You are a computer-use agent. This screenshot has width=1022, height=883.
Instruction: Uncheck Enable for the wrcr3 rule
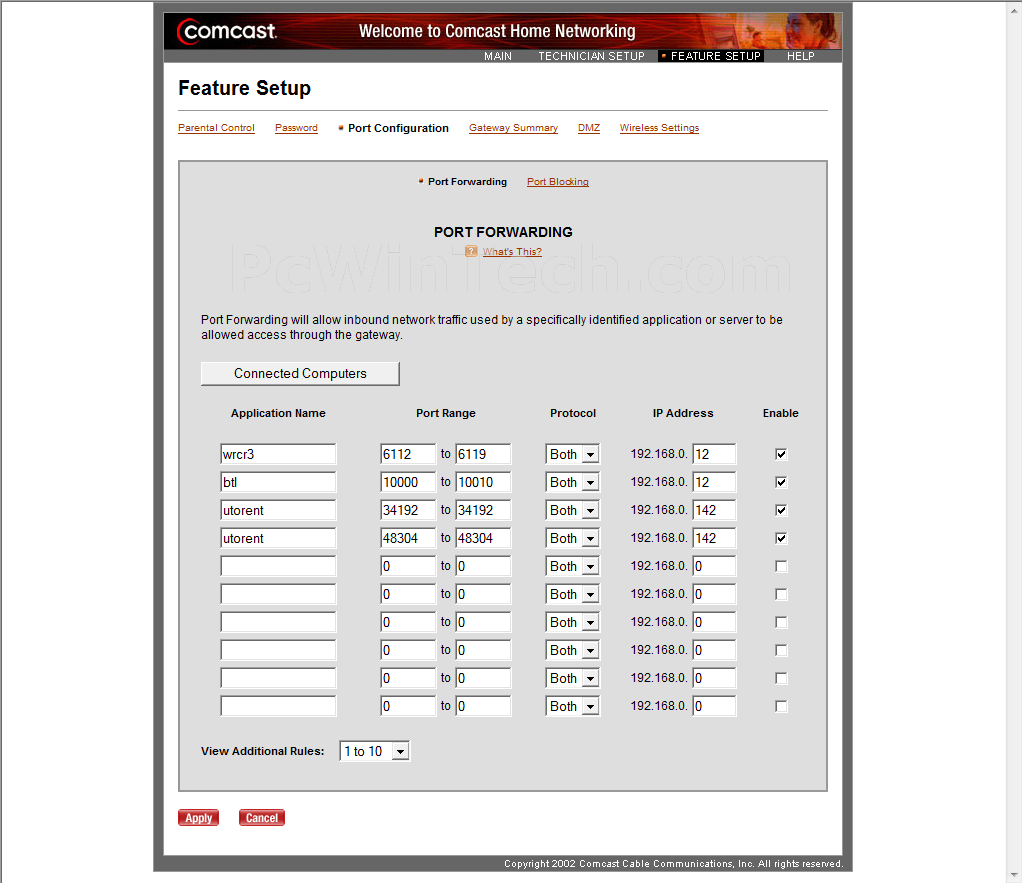(781, 454)
